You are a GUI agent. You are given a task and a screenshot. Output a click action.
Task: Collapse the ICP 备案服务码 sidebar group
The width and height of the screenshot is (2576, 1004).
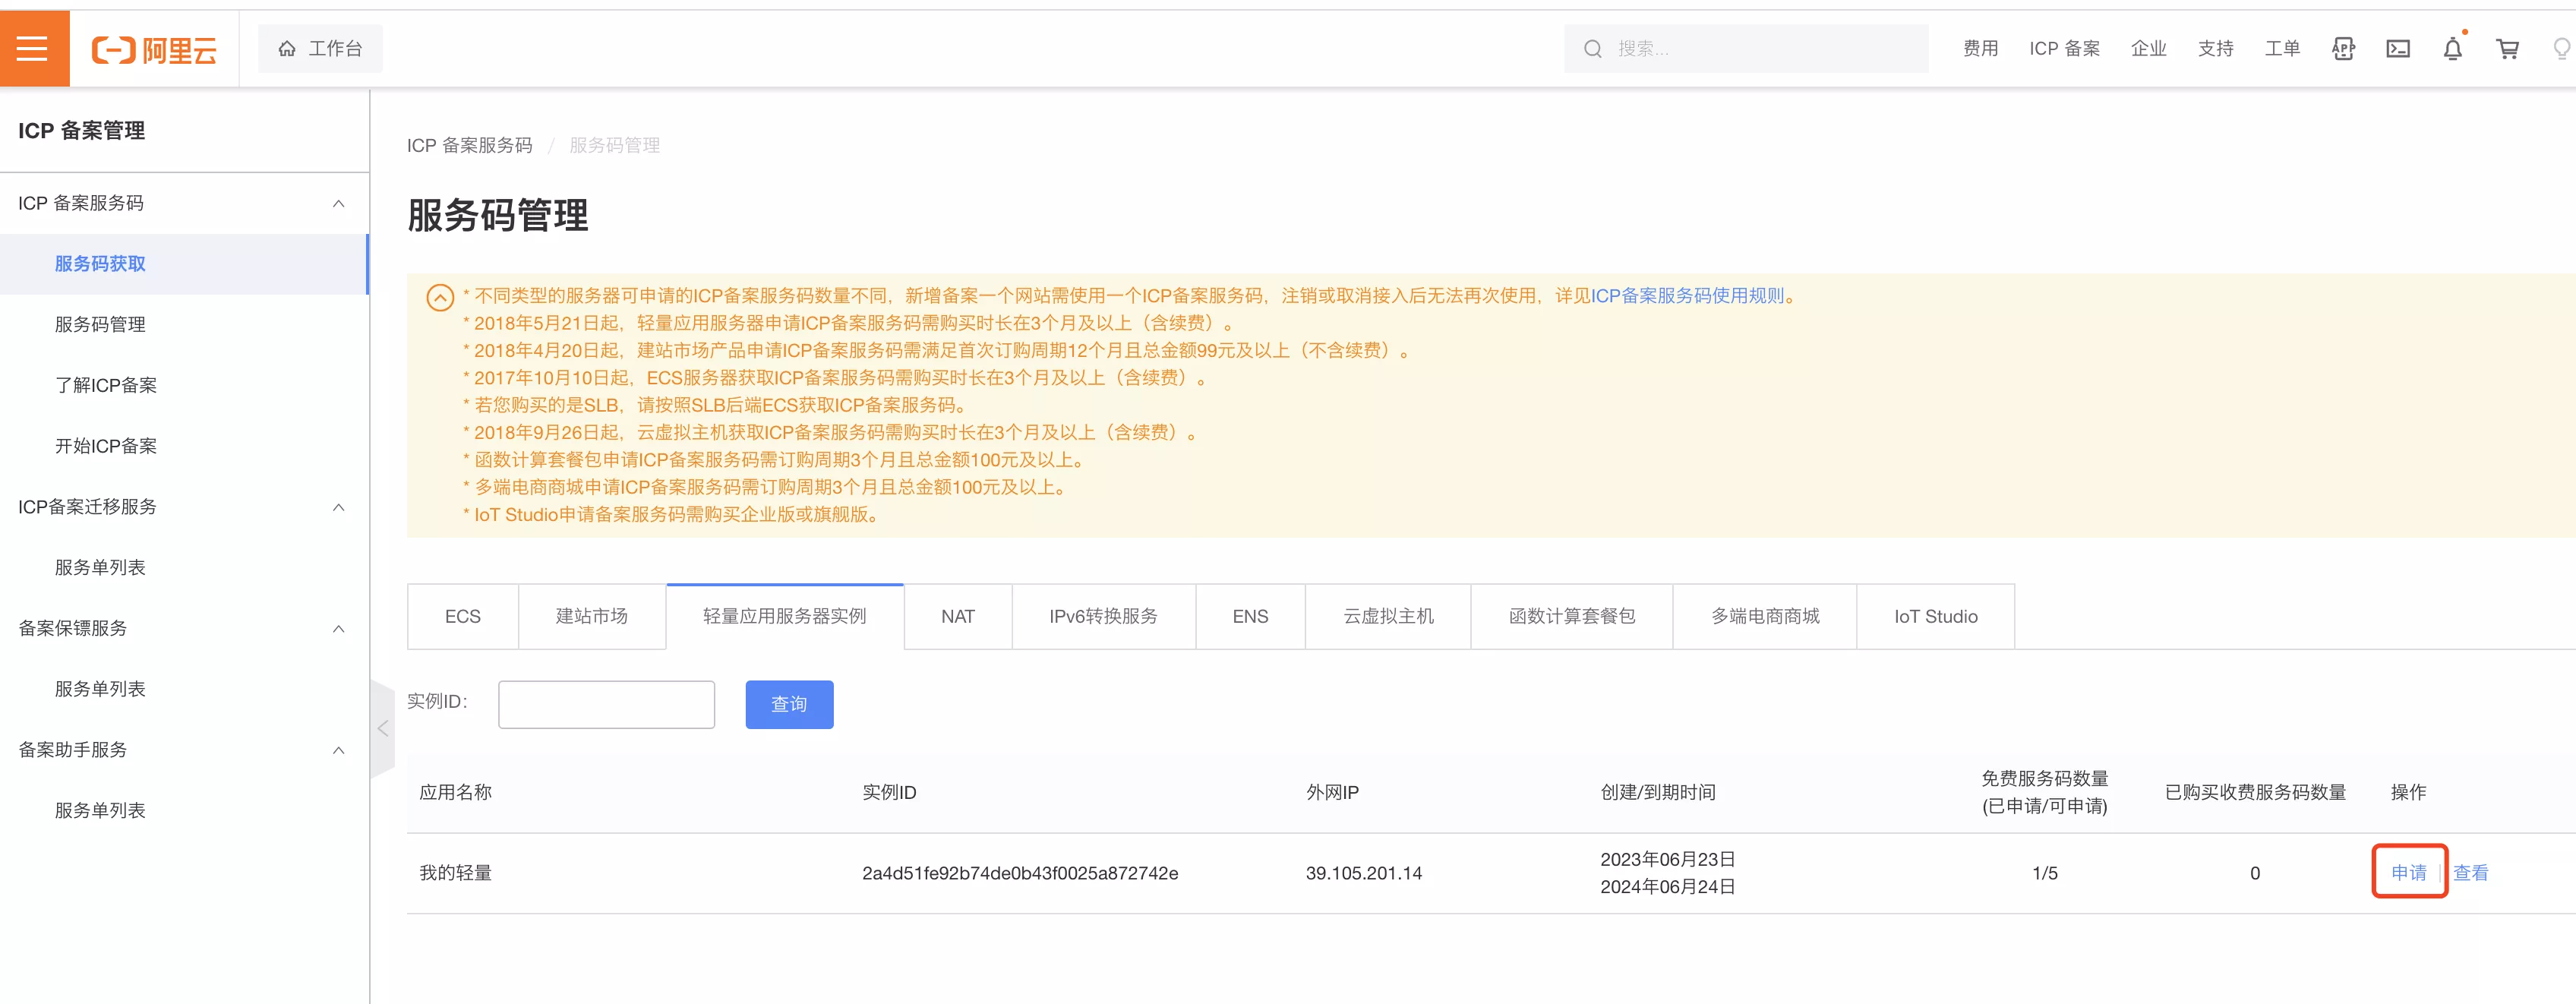[x=184, y=203]
